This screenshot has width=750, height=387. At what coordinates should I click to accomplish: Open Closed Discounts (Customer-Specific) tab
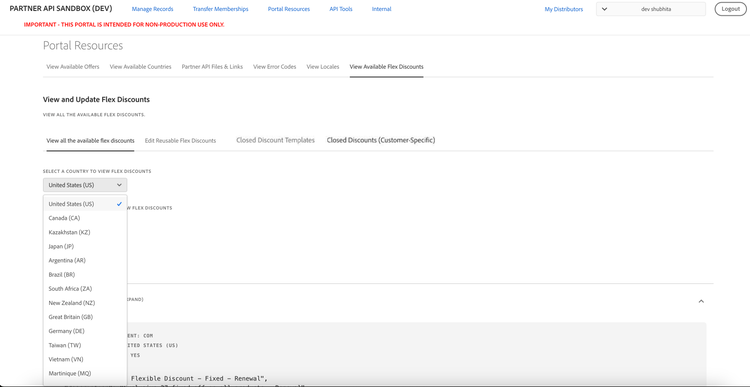(381, 140)
